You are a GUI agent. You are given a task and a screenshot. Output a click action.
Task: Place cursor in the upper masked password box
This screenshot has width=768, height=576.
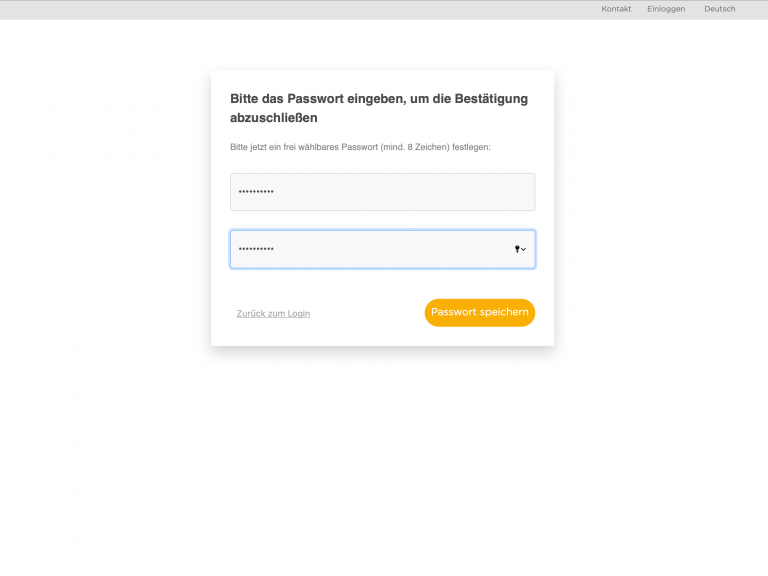[x=383, y=192]
